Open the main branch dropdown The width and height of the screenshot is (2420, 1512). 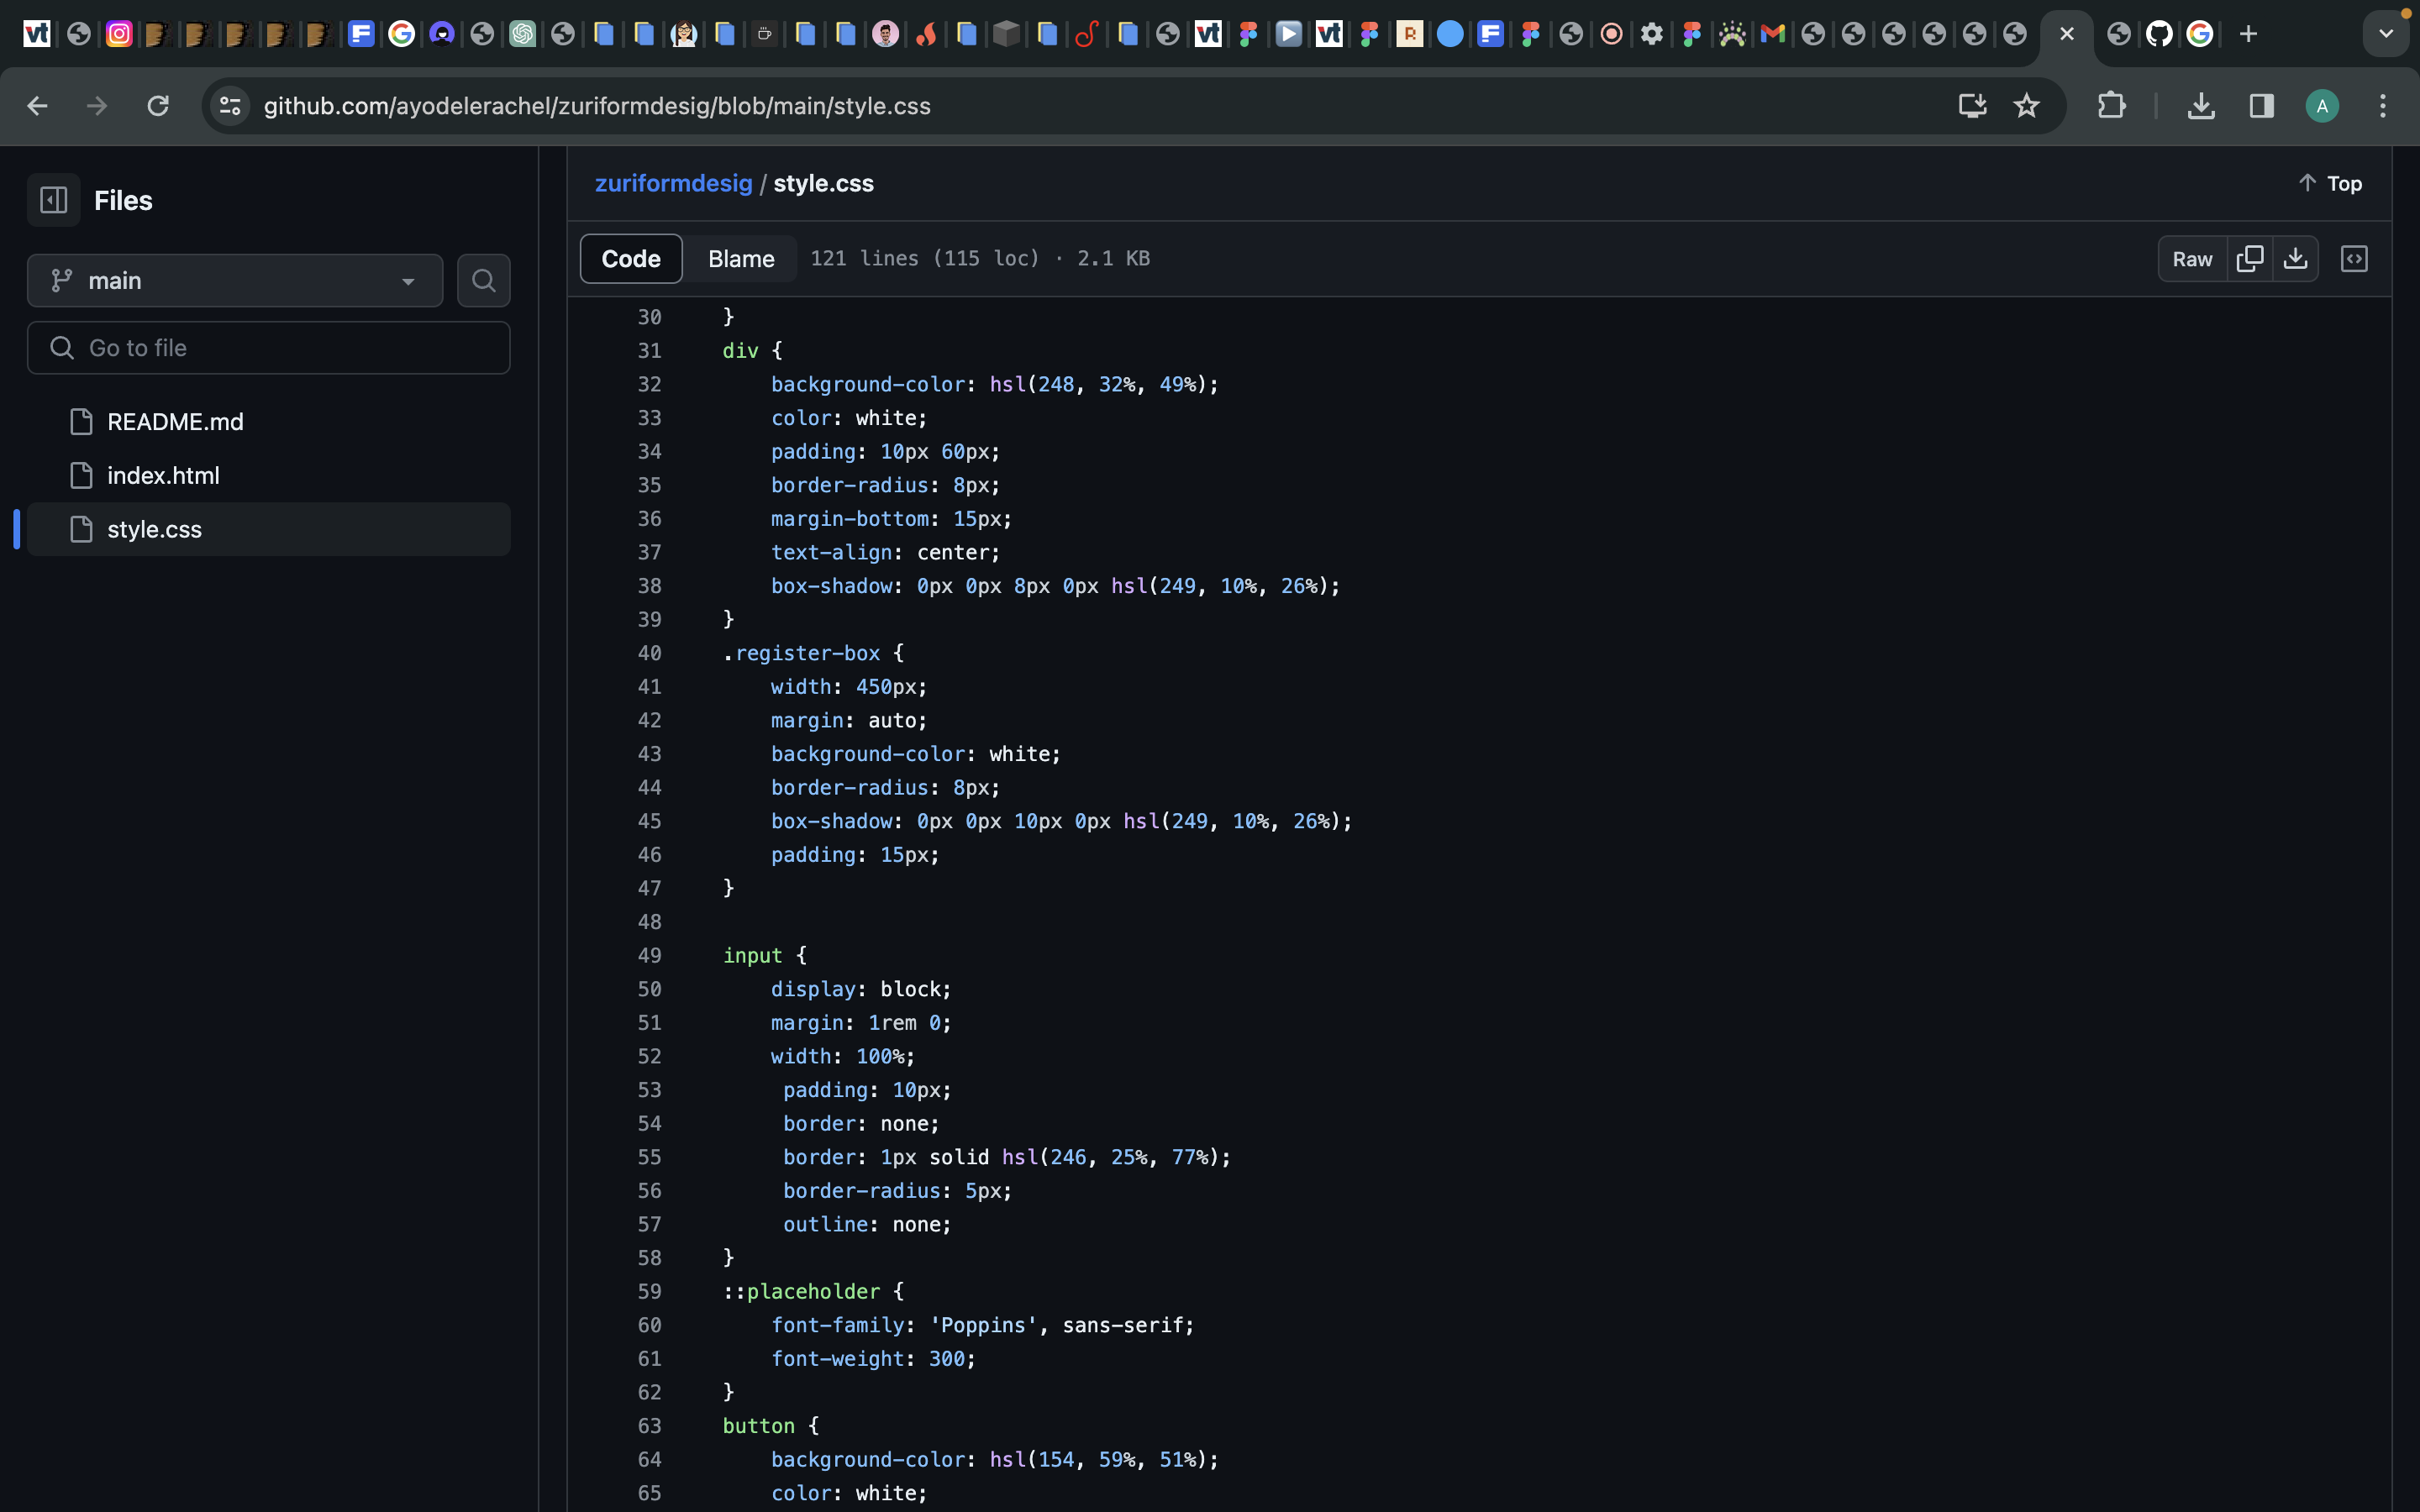[x=235, y=281]
